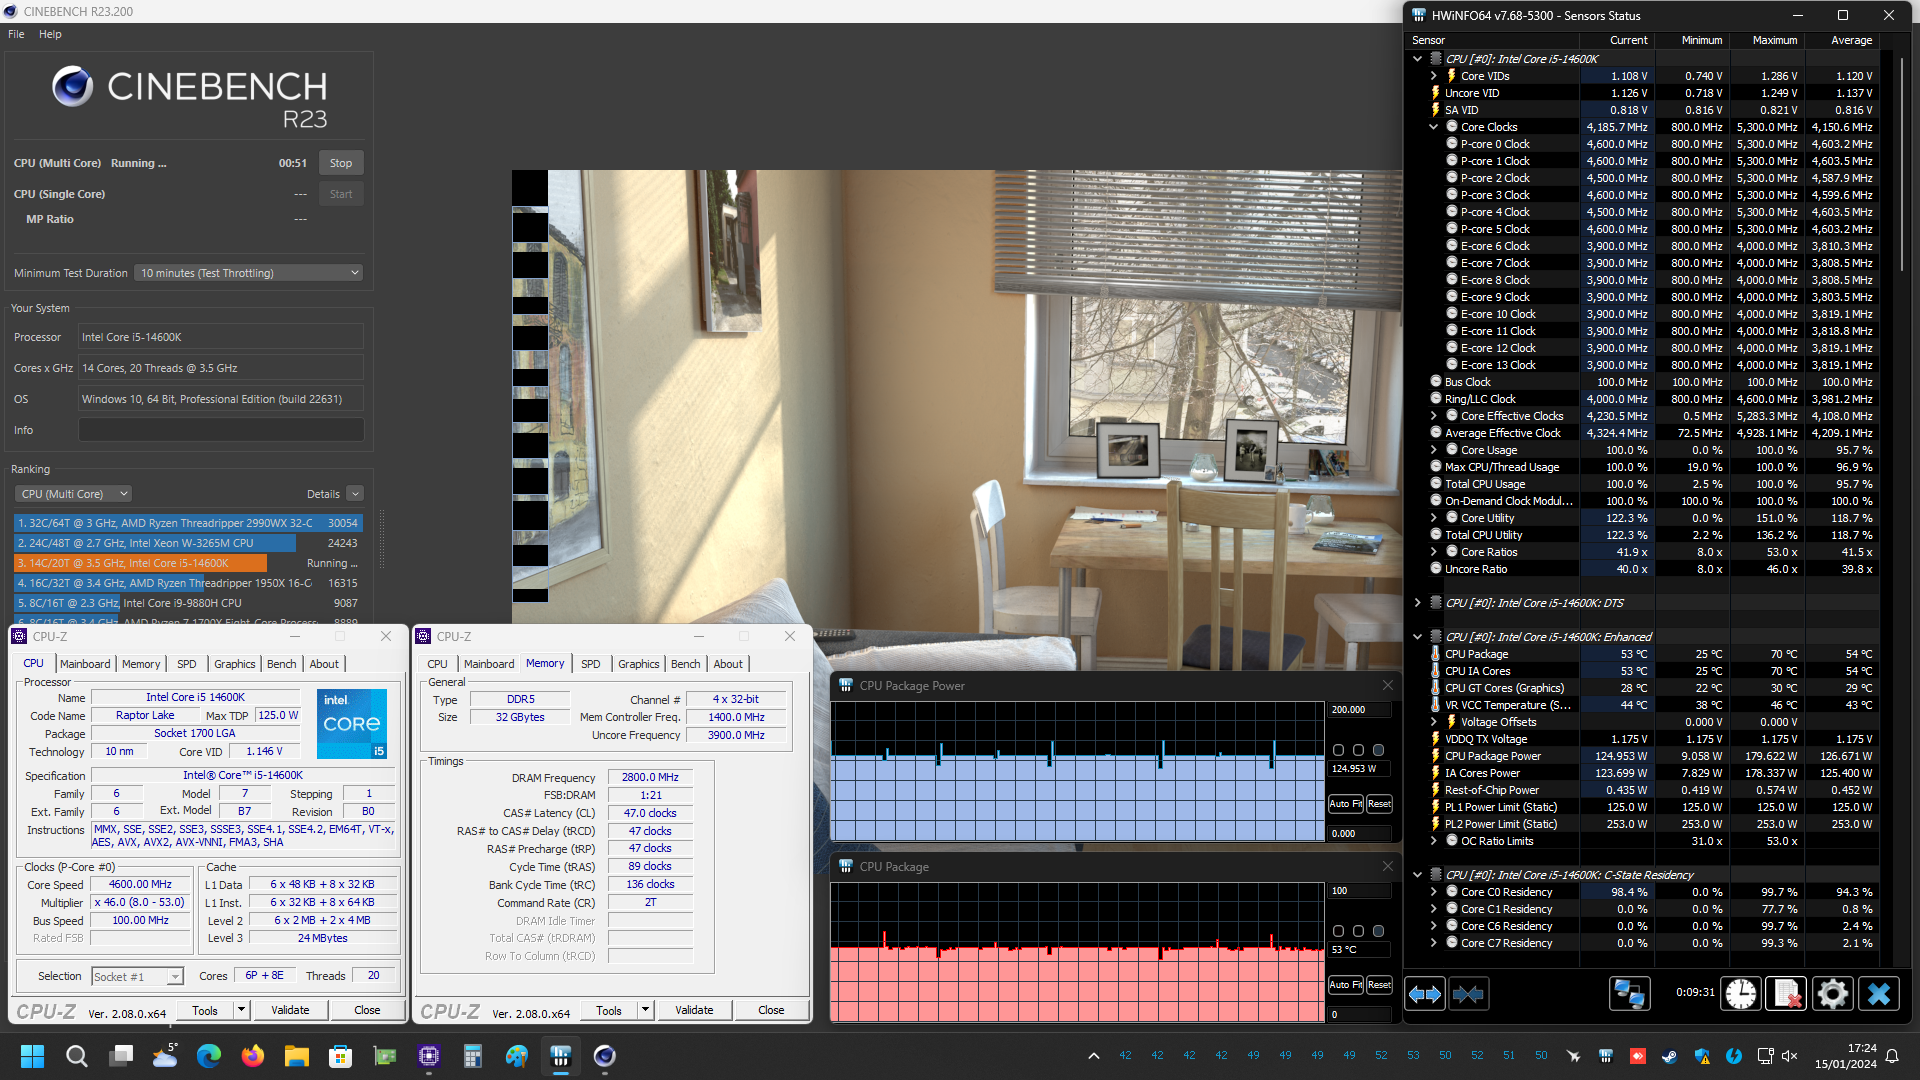Open Microsoft Store taskbar icon
The image size is (1920, 1080).
coord(341,1056)
